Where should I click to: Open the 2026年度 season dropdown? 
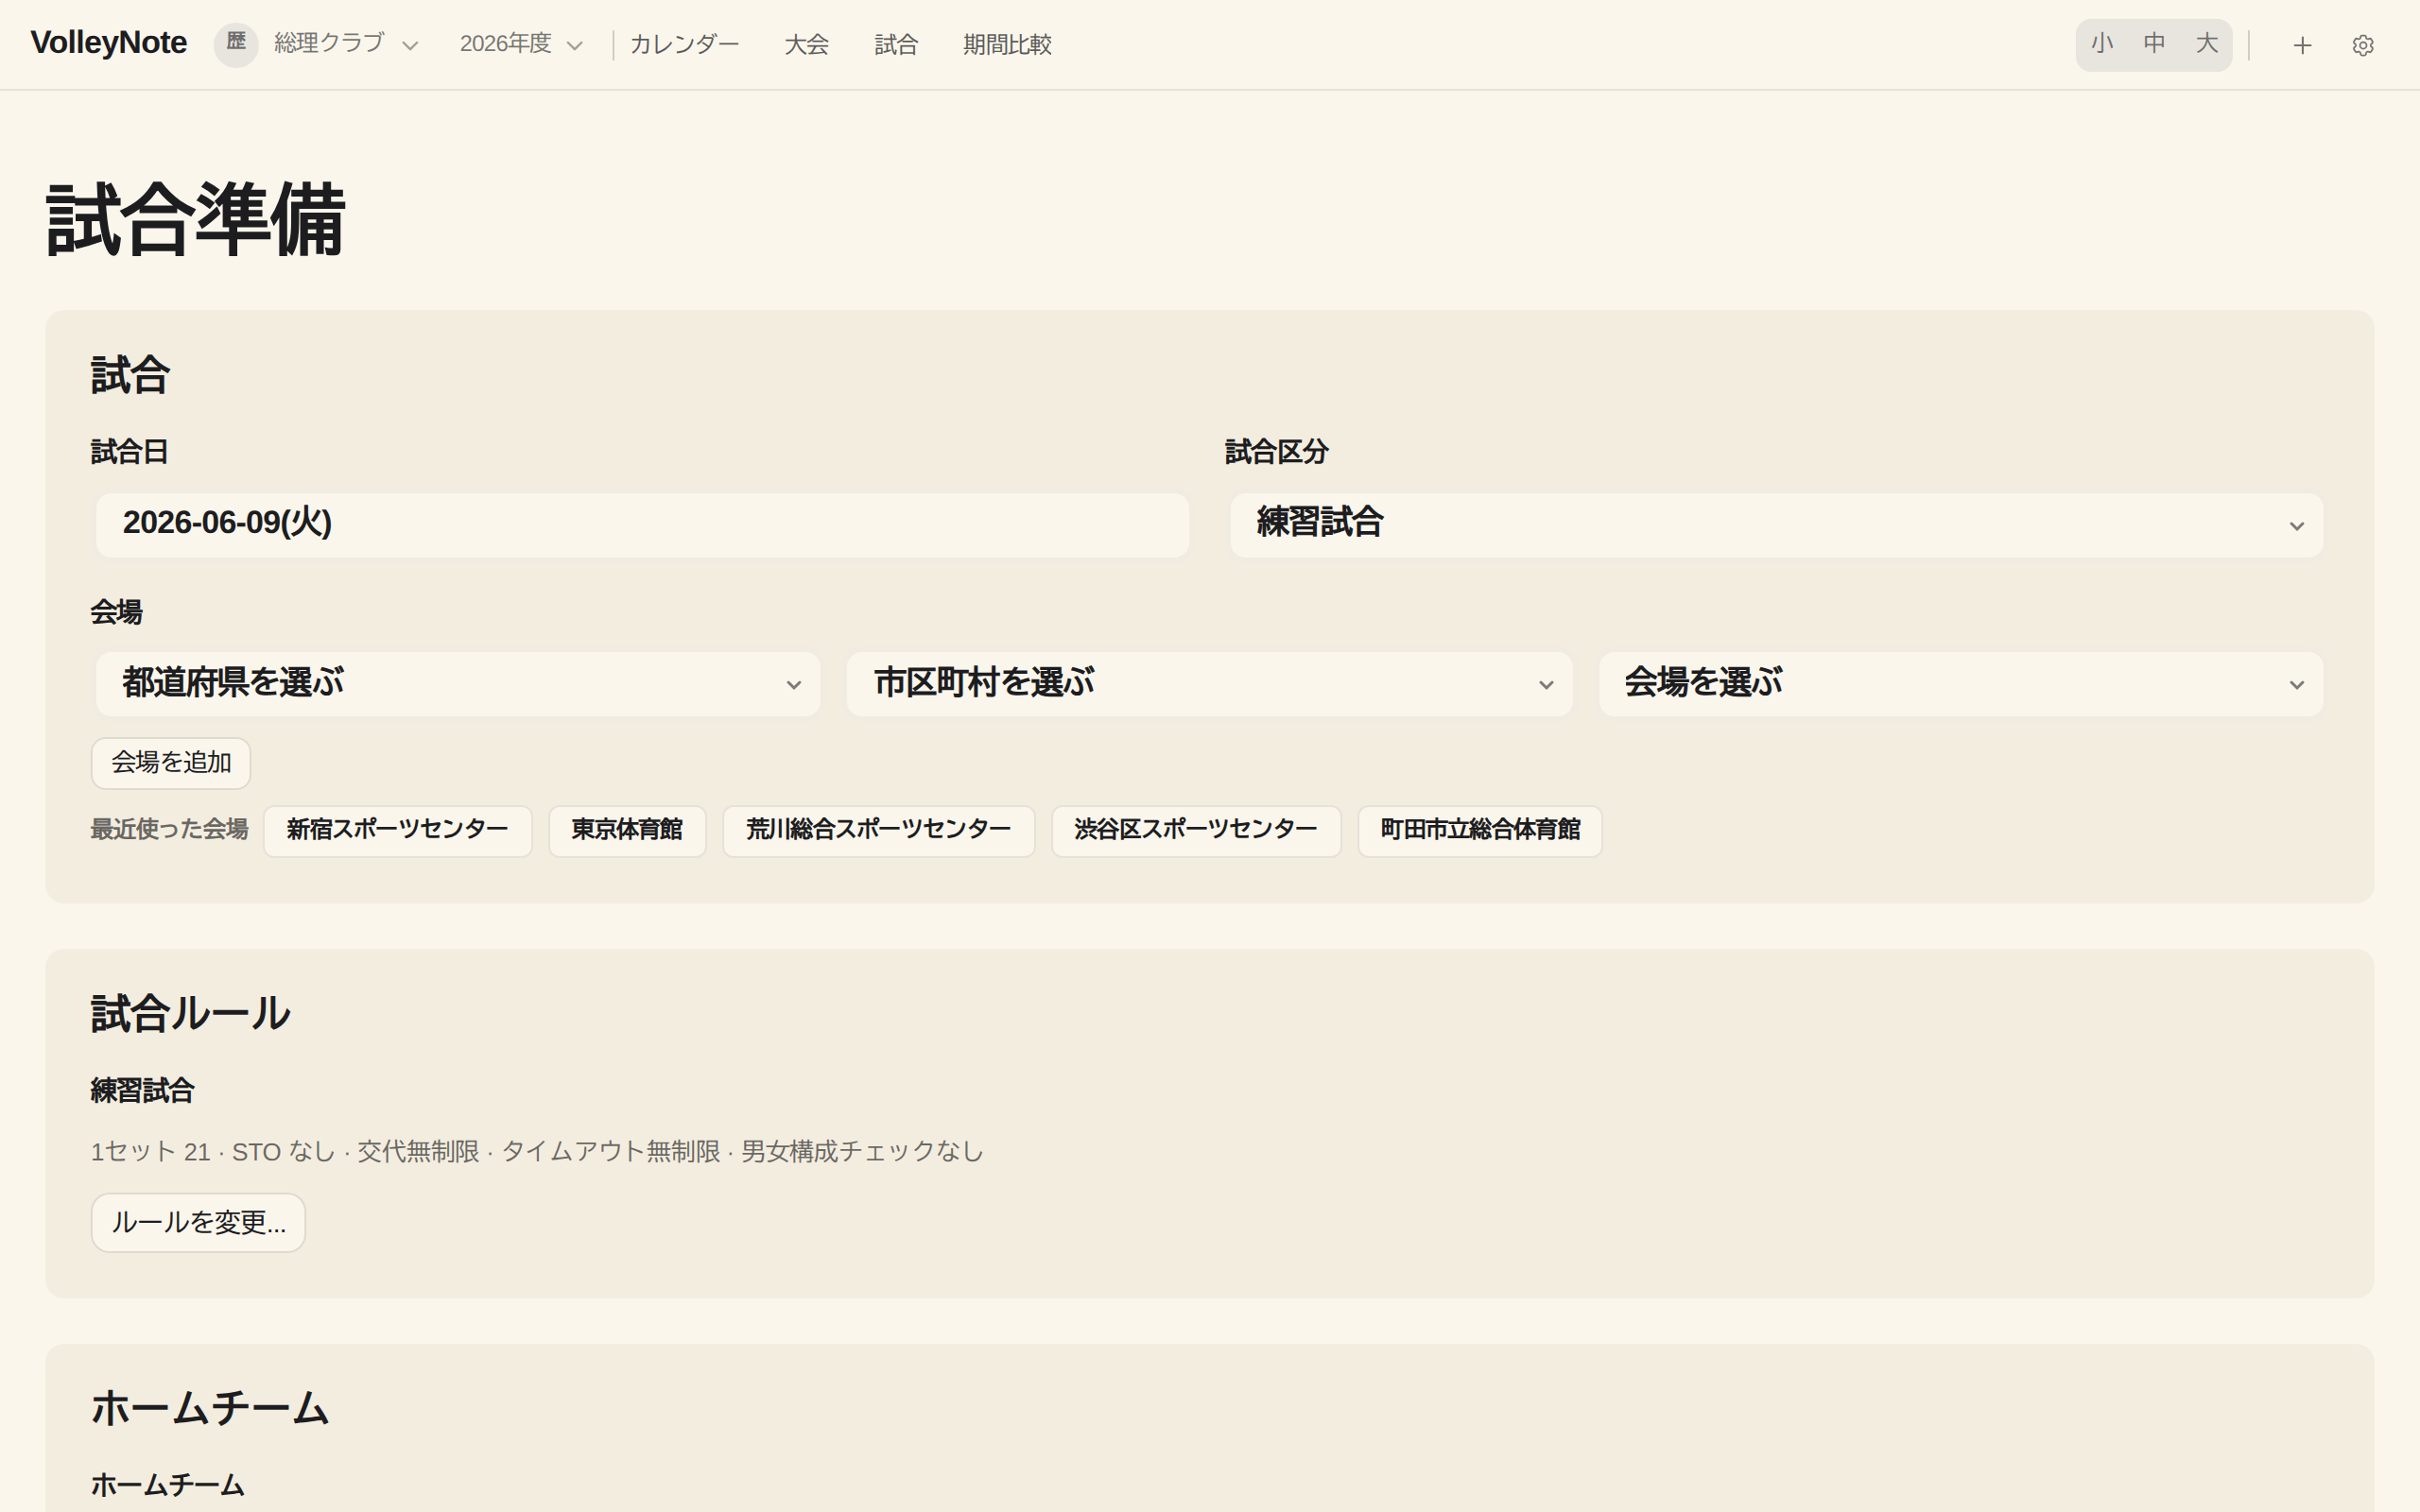click(521, 44)
